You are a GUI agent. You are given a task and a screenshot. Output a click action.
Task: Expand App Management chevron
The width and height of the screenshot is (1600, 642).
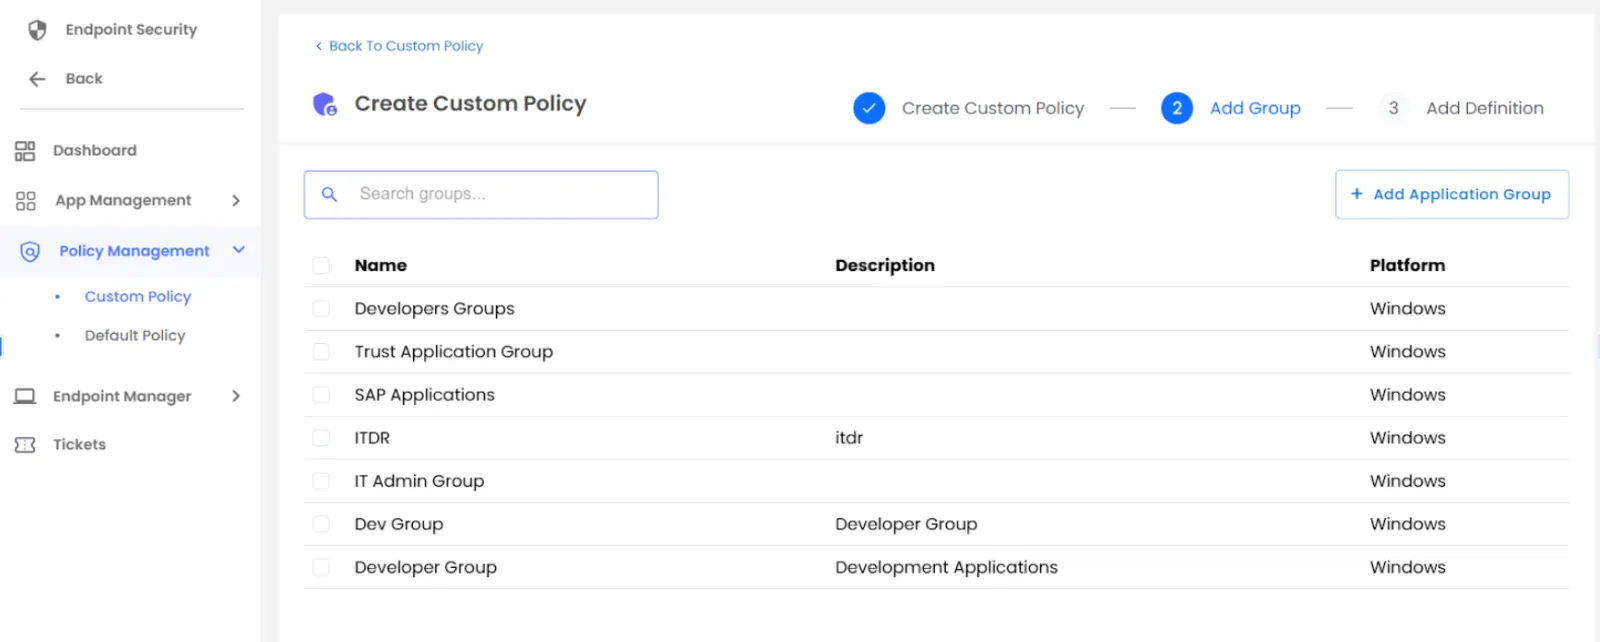tap(236, 201)
